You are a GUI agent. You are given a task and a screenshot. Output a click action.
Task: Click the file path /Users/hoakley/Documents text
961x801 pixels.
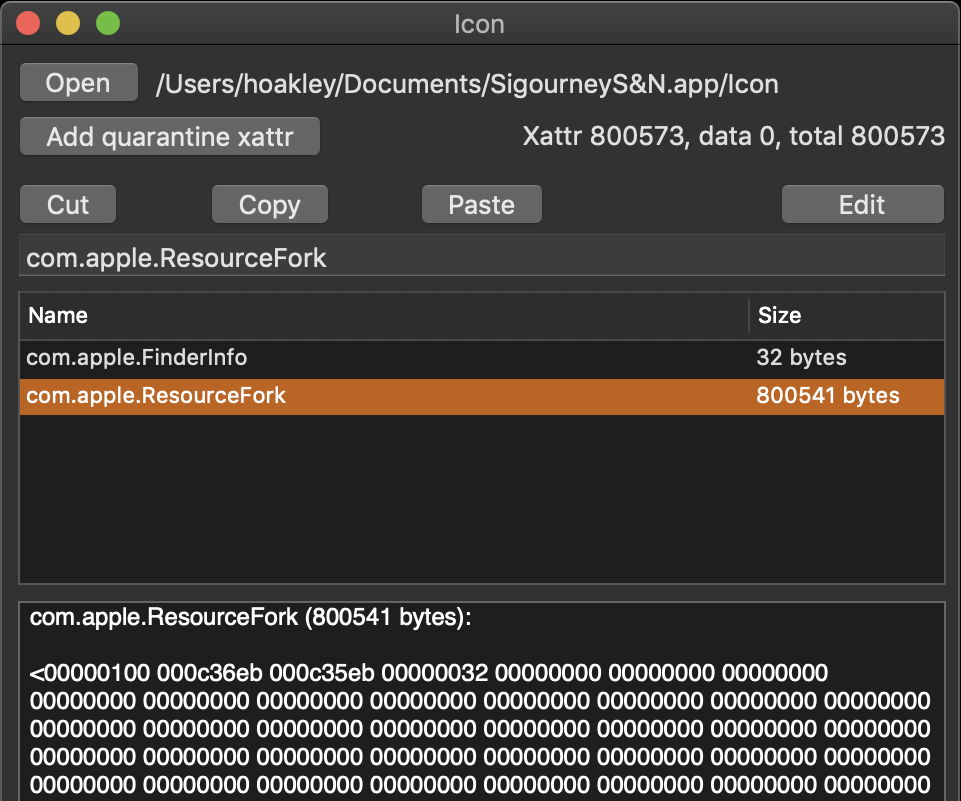[x=467, y=84]
